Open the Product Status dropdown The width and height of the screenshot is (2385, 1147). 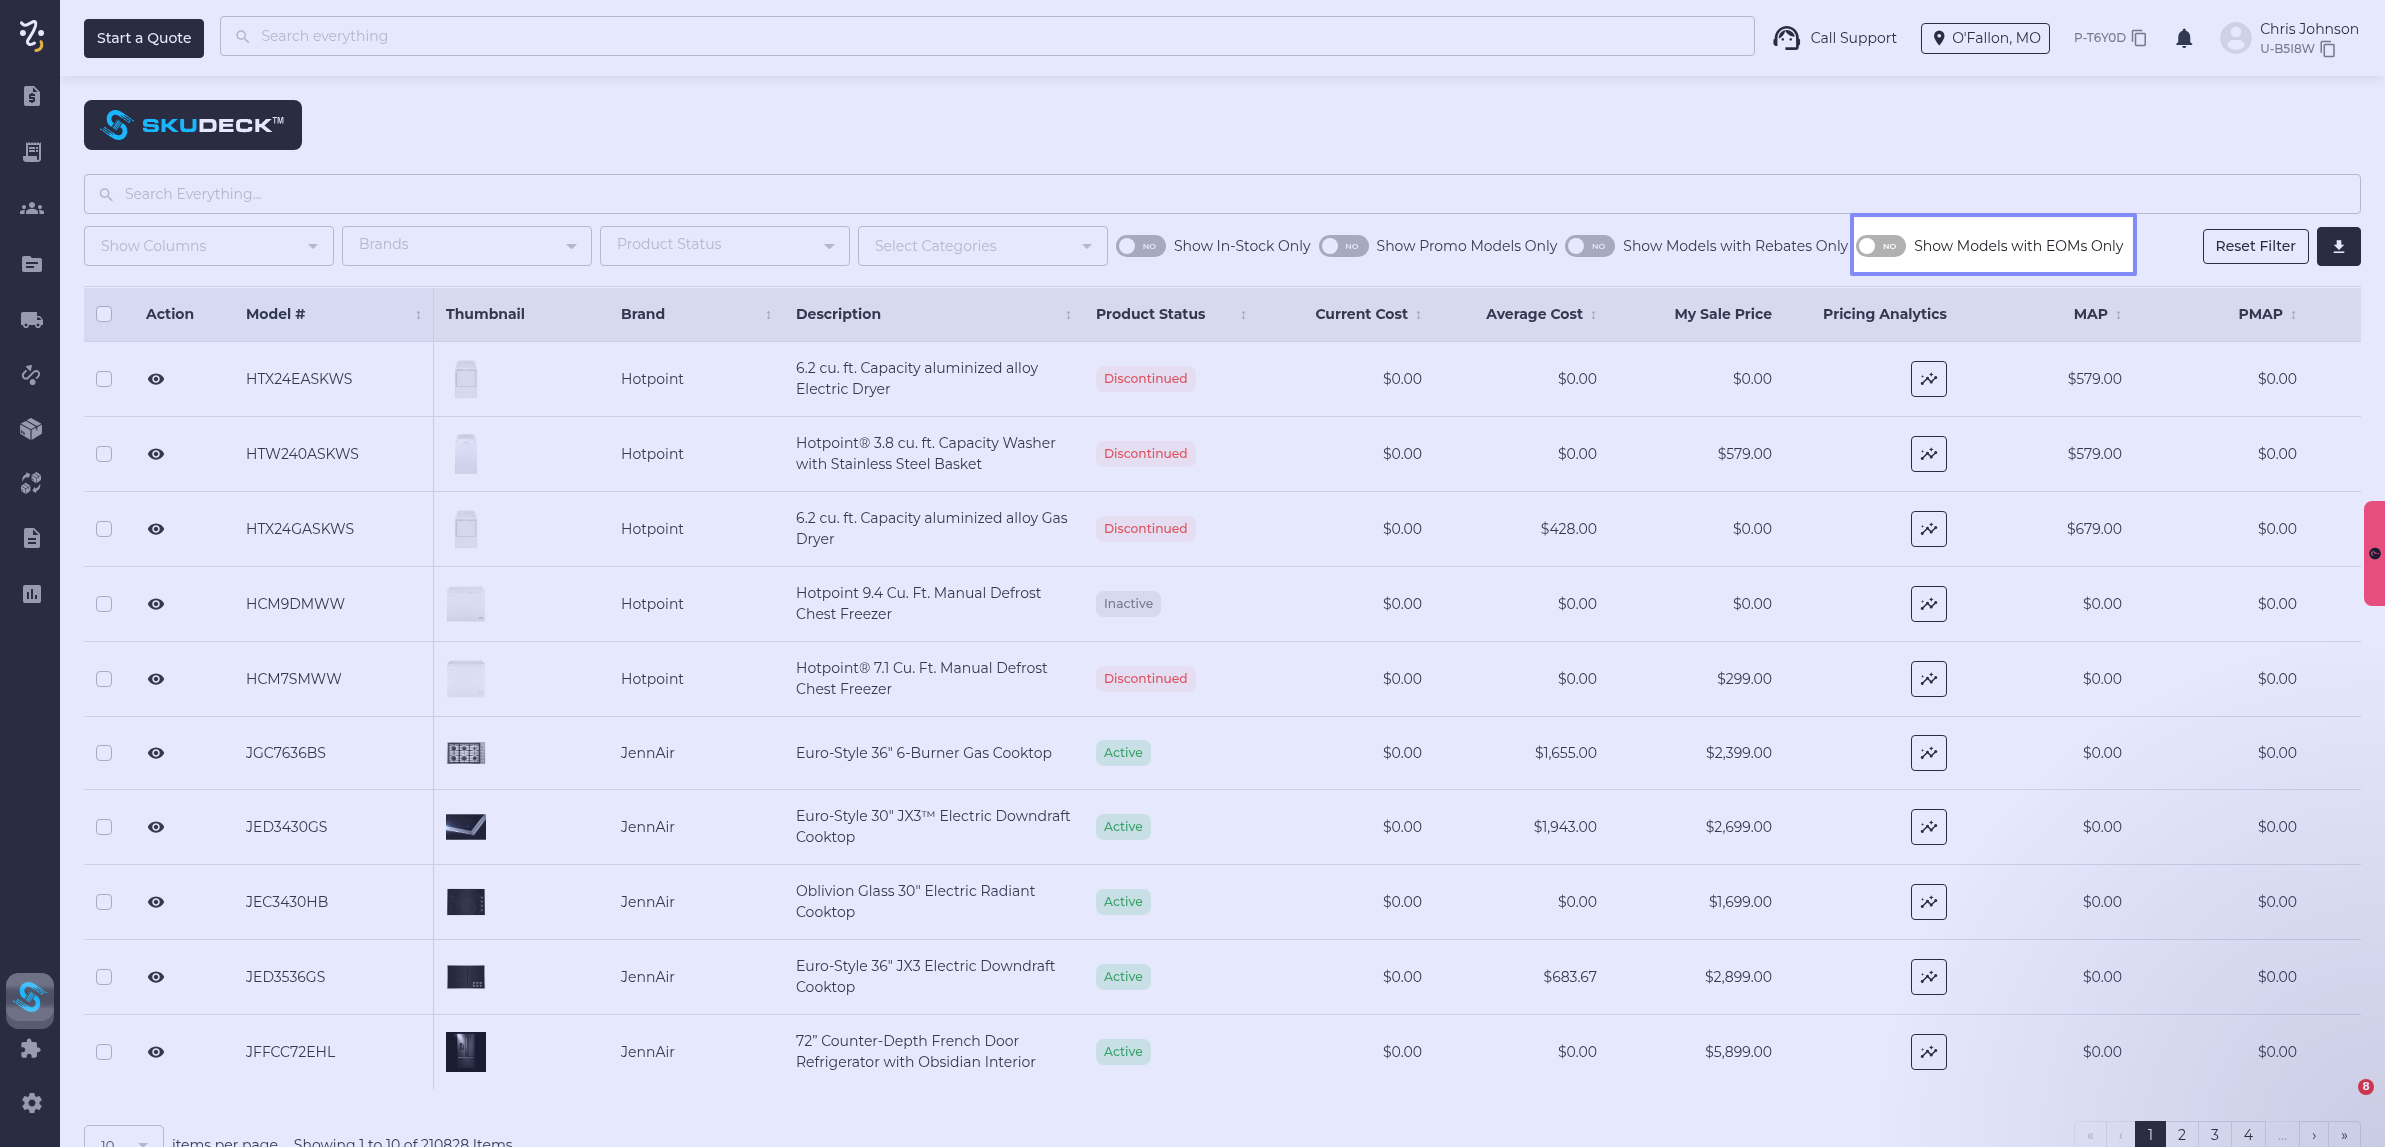pos(724,246)
